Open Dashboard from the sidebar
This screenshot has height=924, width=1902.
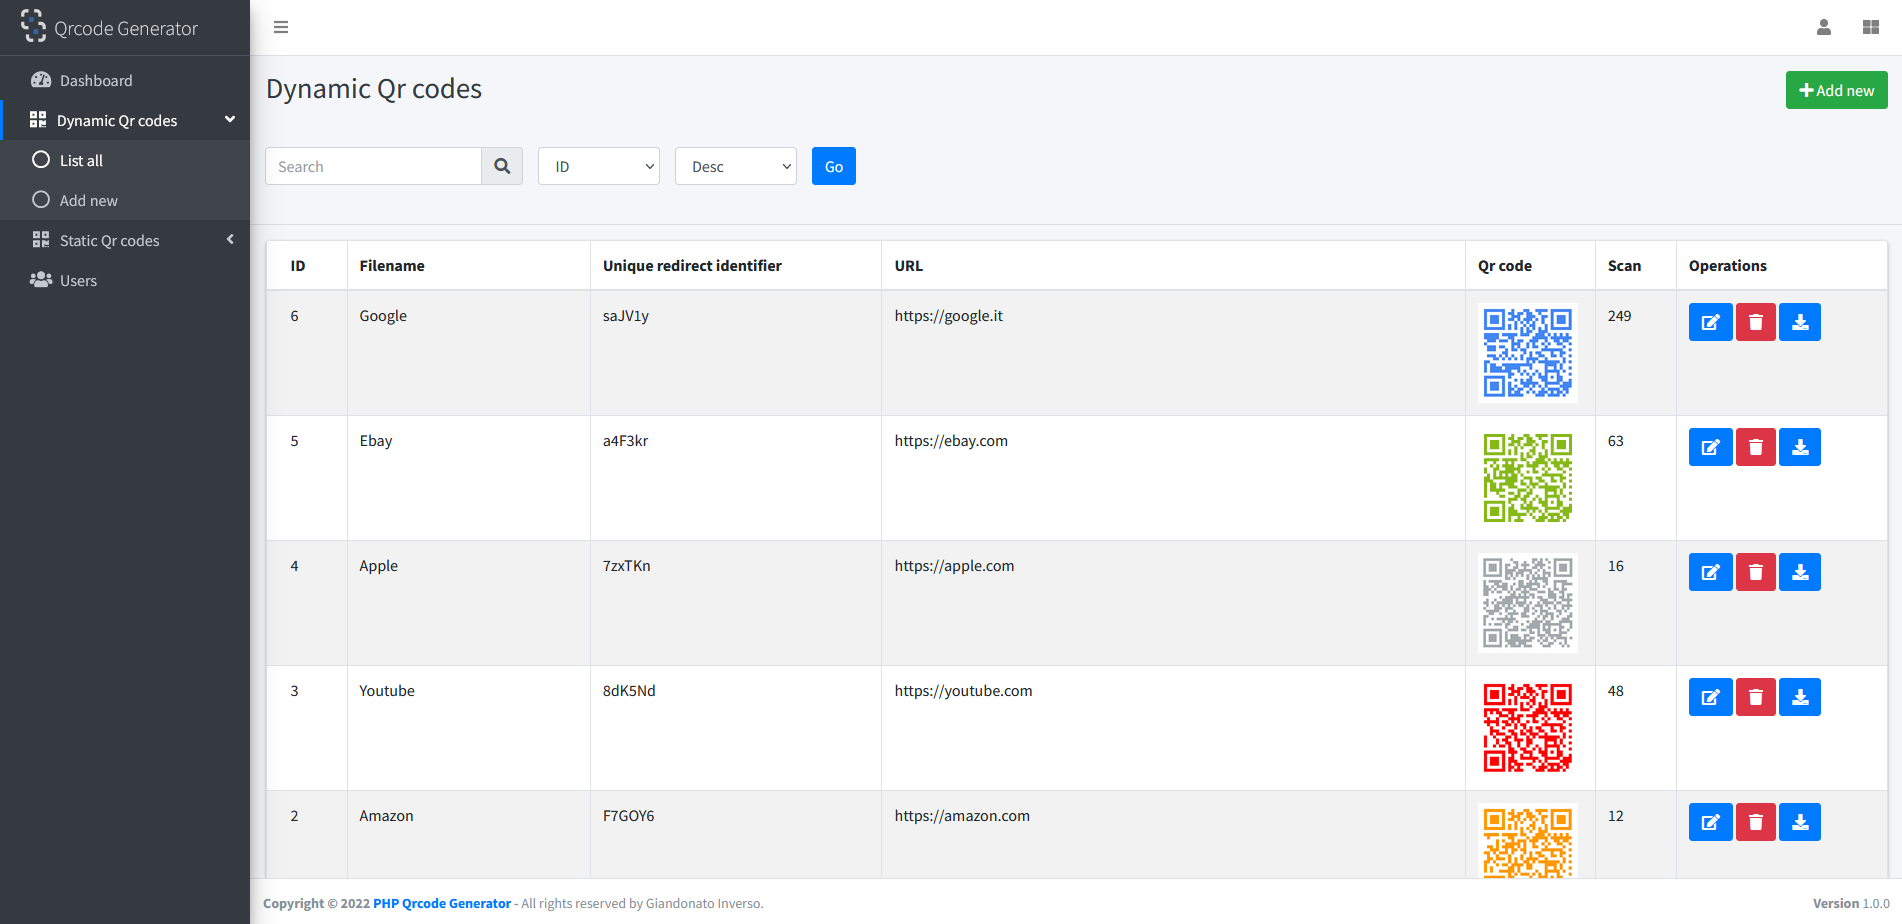tap(125, 80)
